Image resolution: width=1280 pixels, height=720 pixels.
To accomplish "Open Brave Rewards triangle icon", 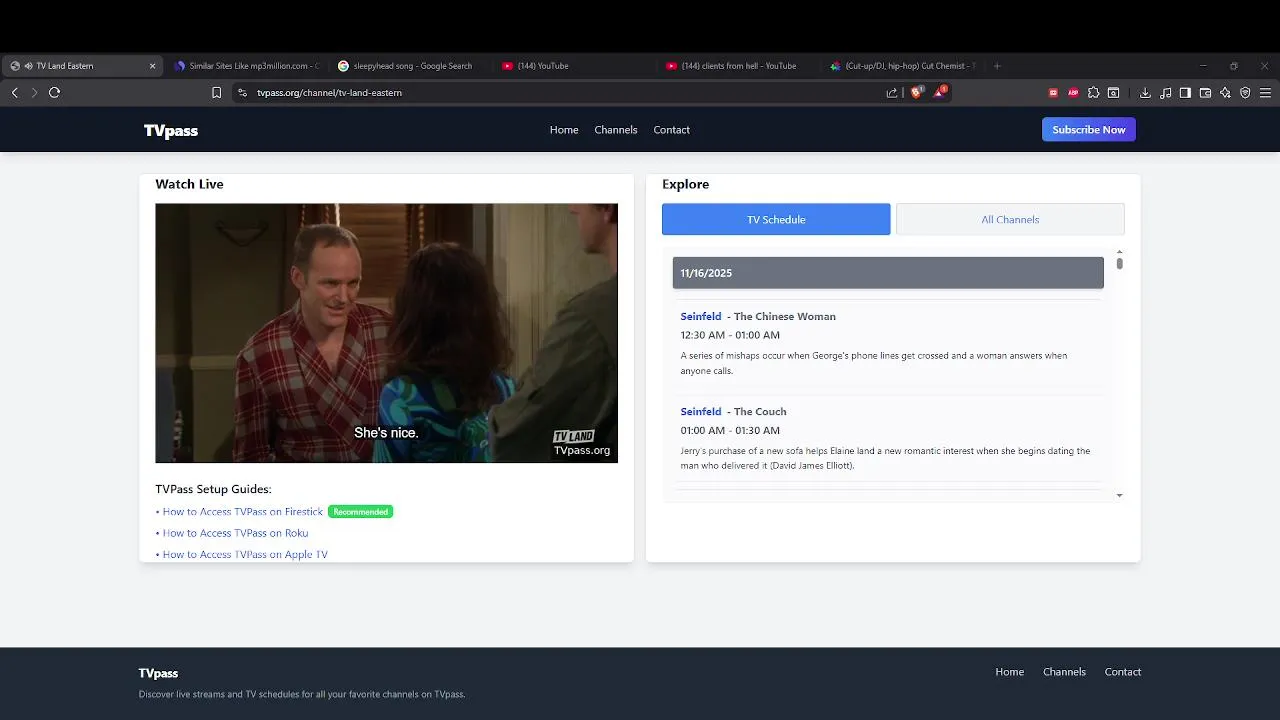I will [x=940, y=92].
